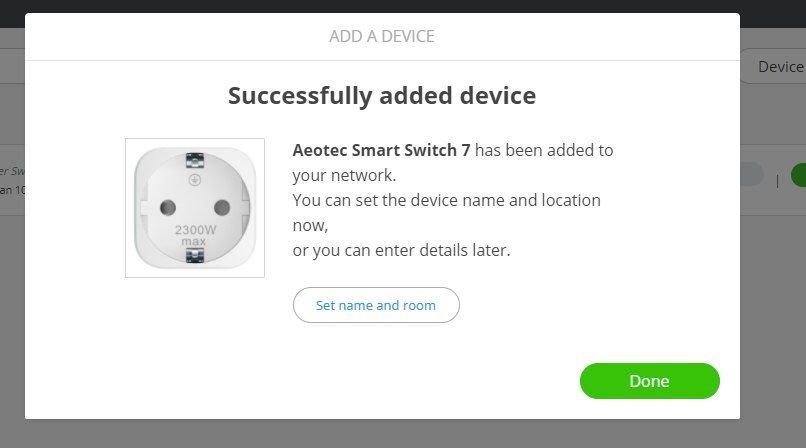
Task: Click the top grounding clip on the plug
Action: coord(195,159)
